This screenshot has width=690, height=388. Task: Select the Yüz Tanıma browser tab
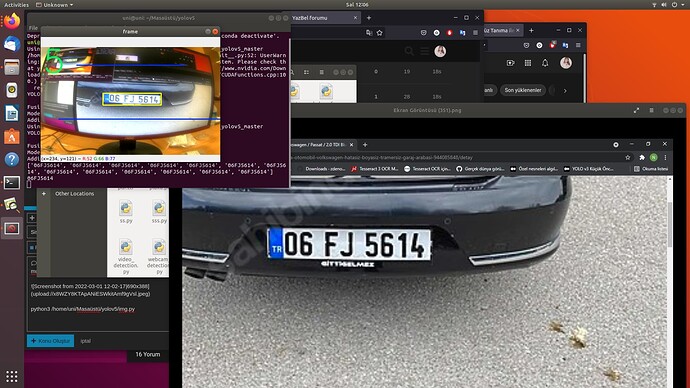click(x=502, y=30)
